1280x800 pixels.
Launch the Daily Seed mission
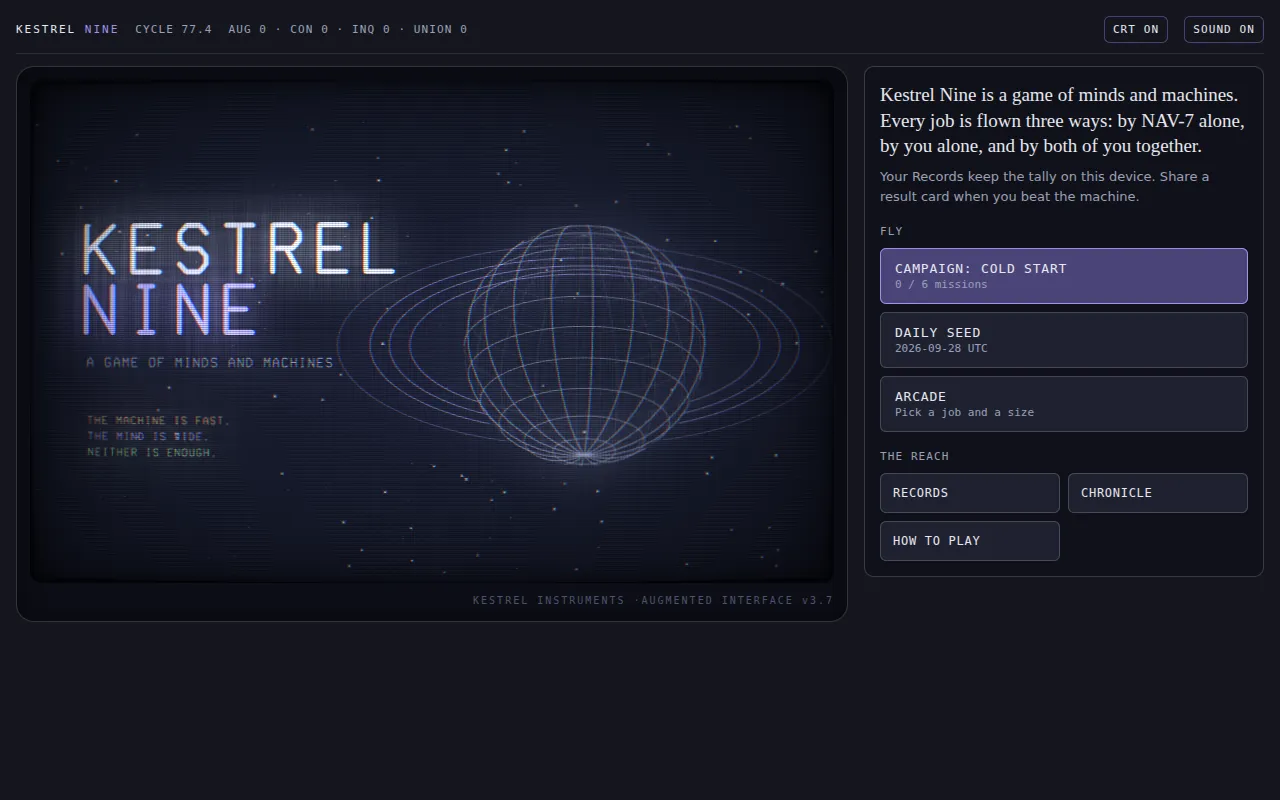coord(1064,340)
